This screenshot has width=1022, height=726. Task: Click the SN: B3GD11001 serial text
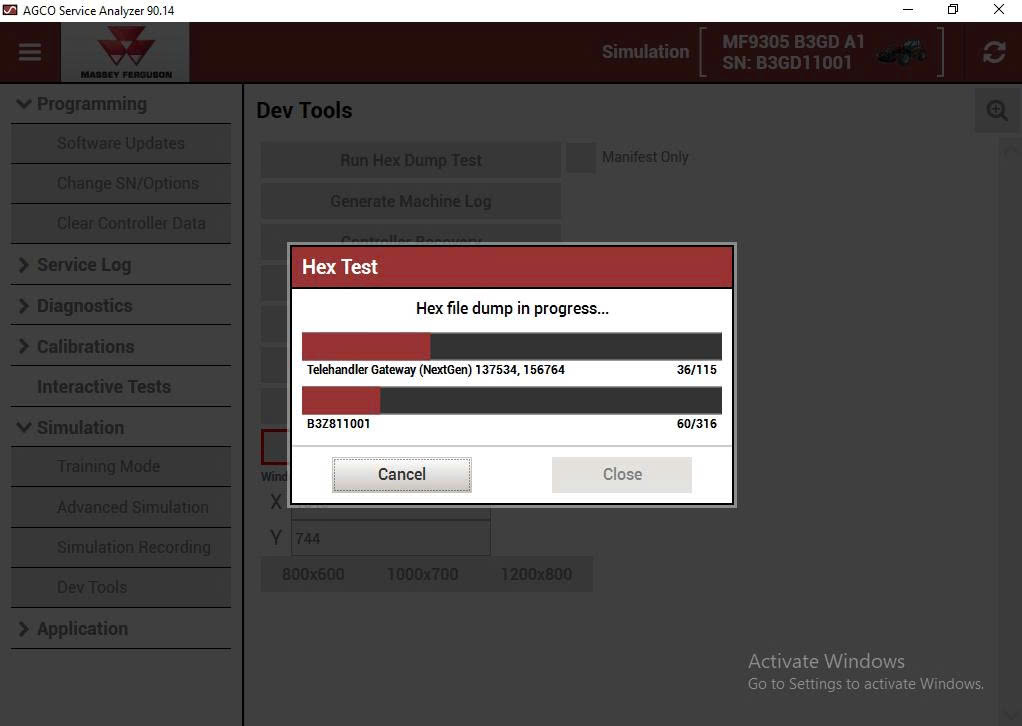pos(787,63)
